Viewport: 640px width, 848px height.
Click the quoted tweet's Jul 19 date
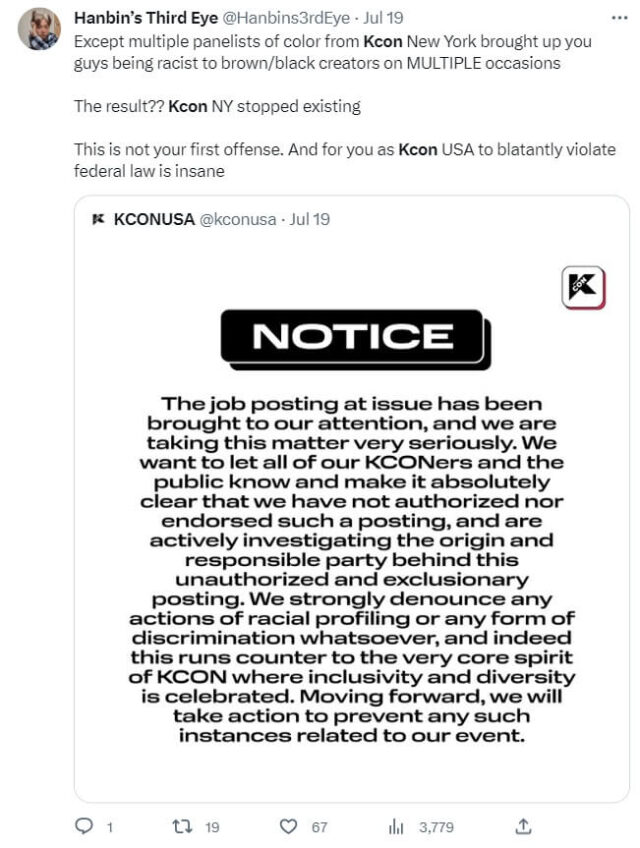tap(309, 219)
